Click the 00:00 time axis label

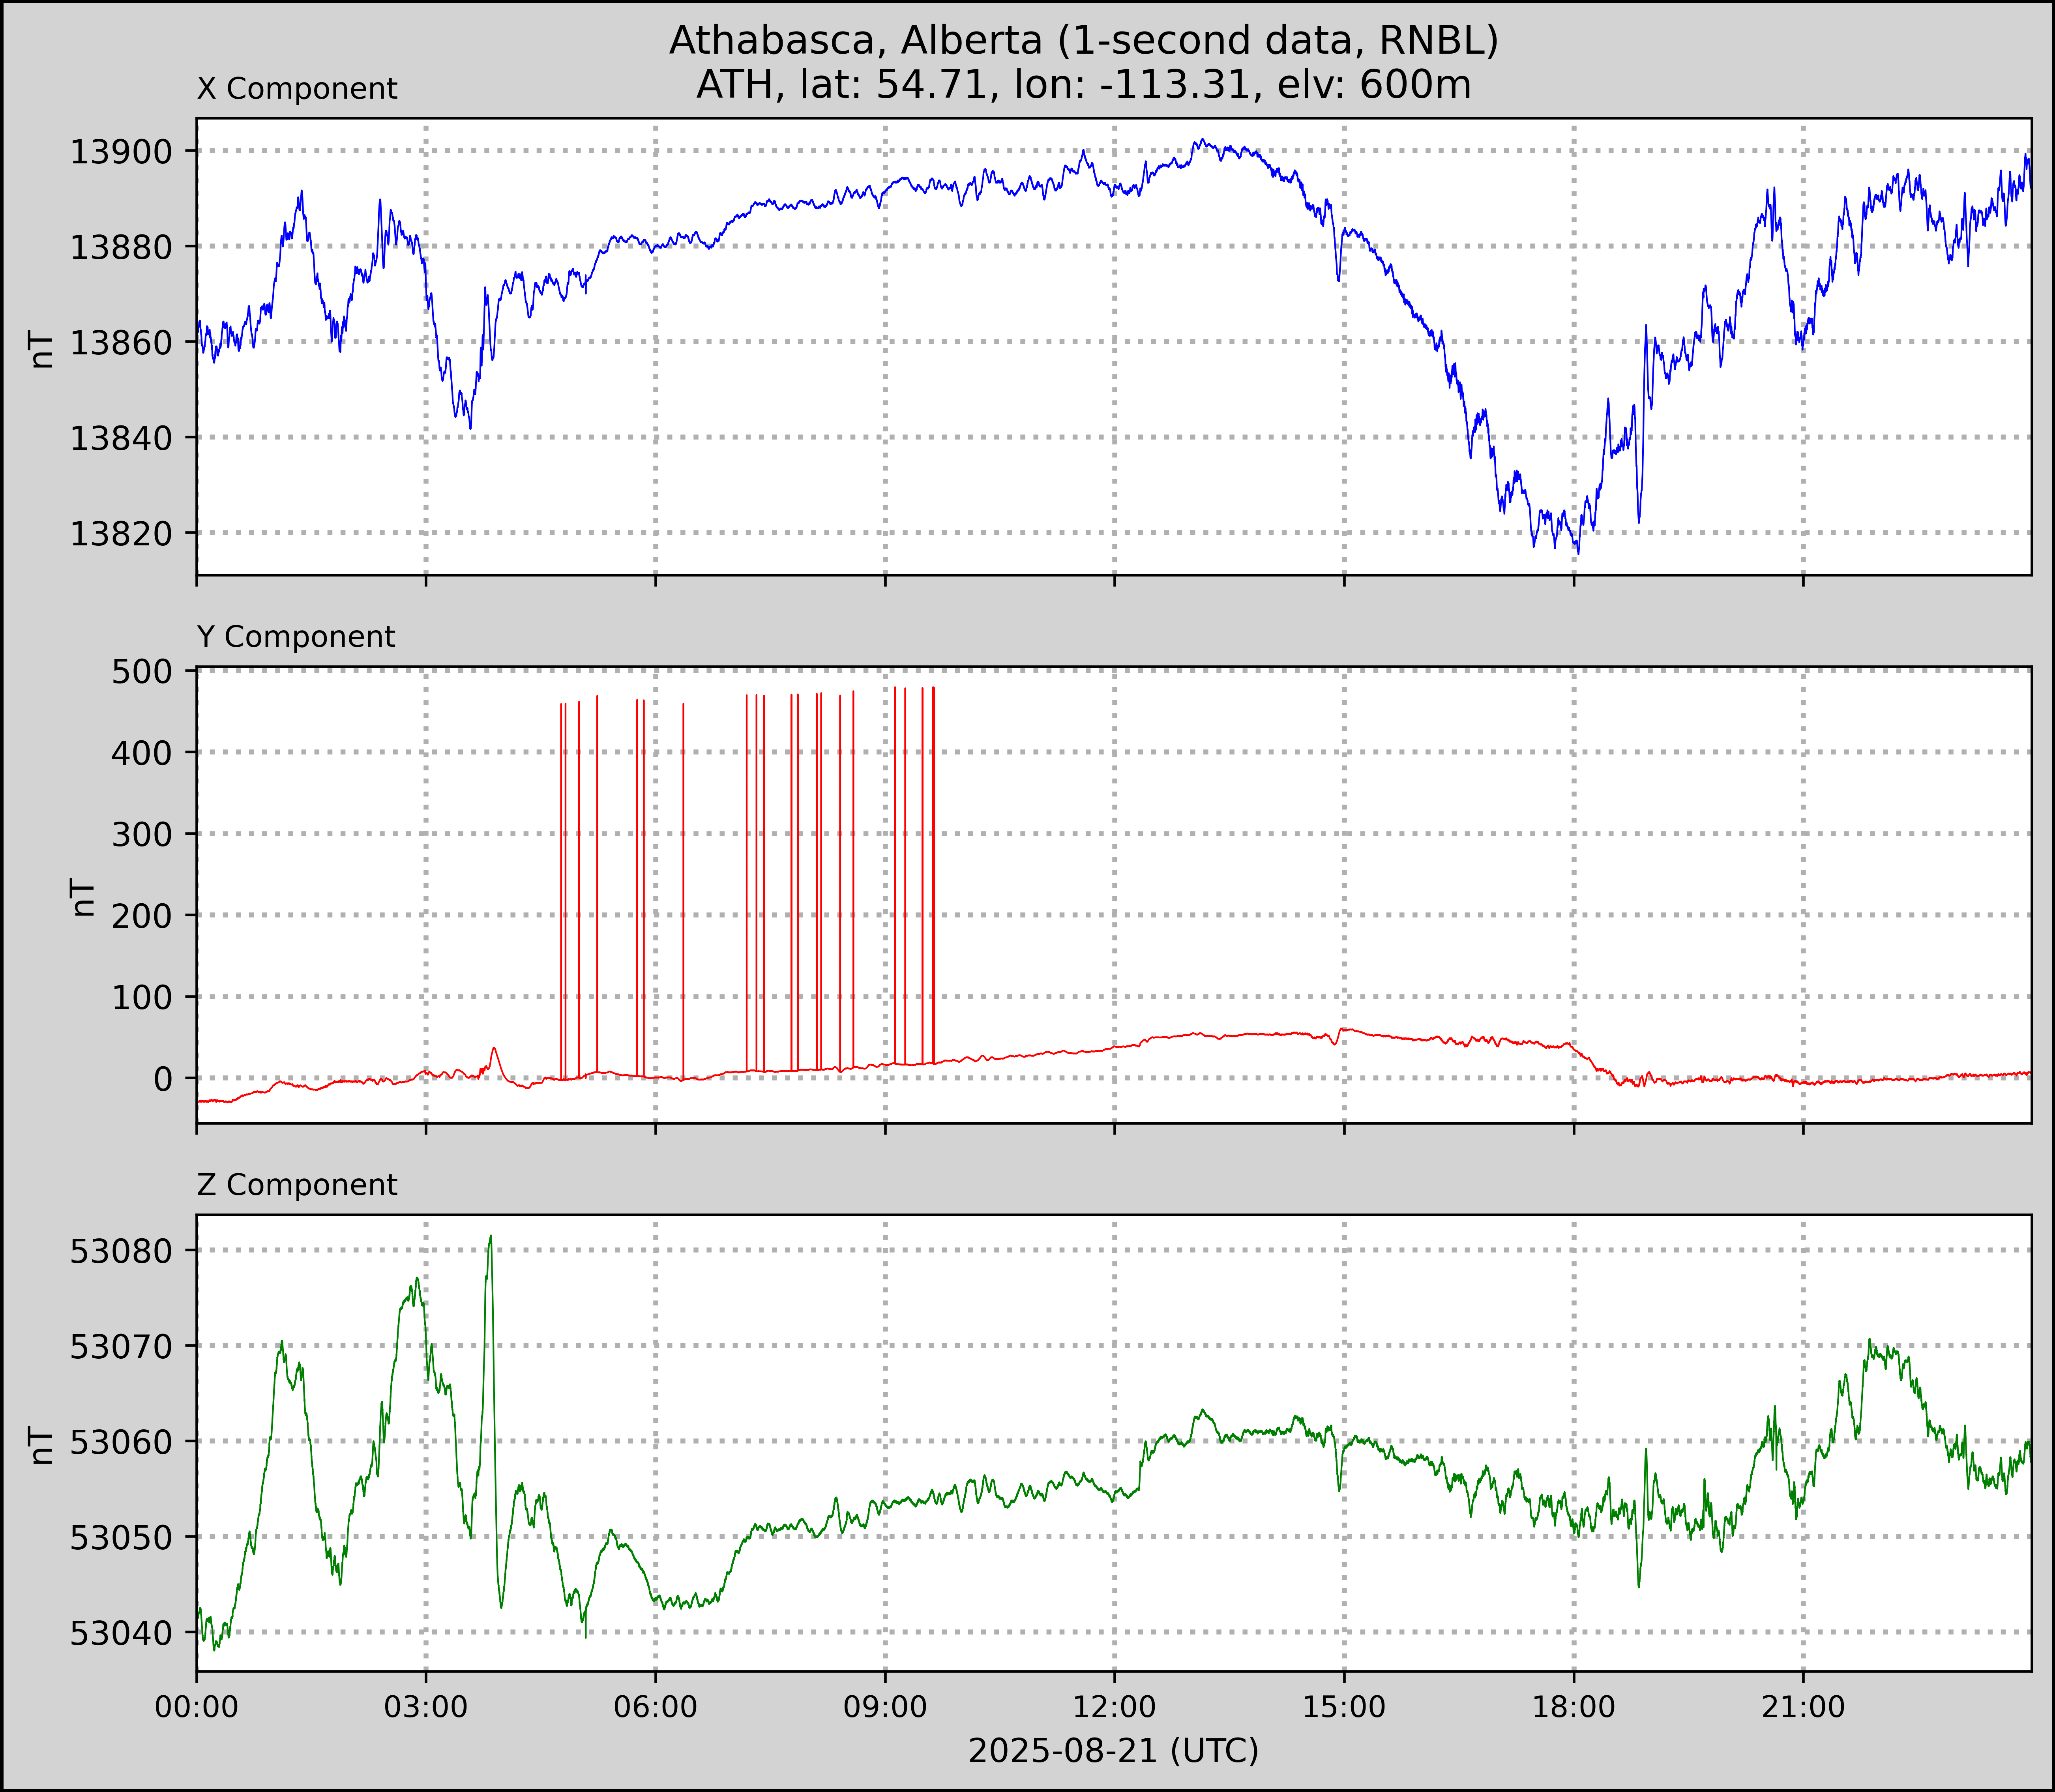click(x=197, y=1707)
